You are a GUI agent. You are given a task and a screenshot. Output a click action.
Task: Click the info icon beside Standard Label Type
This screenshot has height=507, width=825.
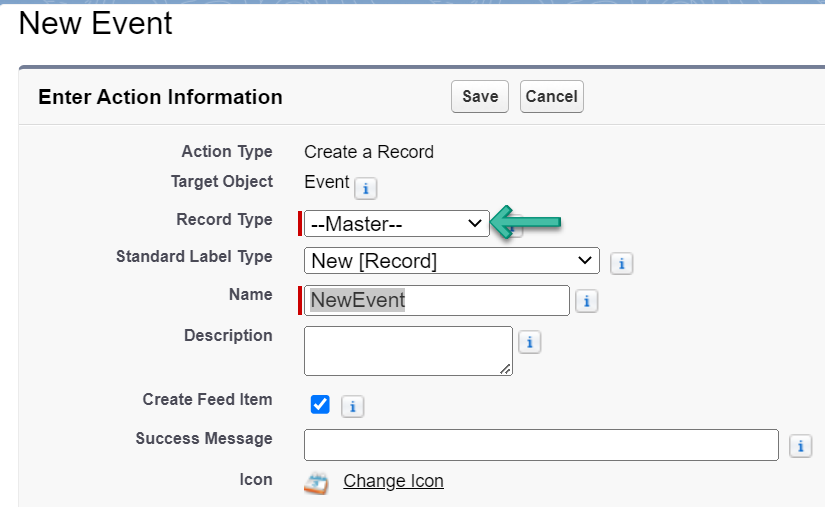621,264
